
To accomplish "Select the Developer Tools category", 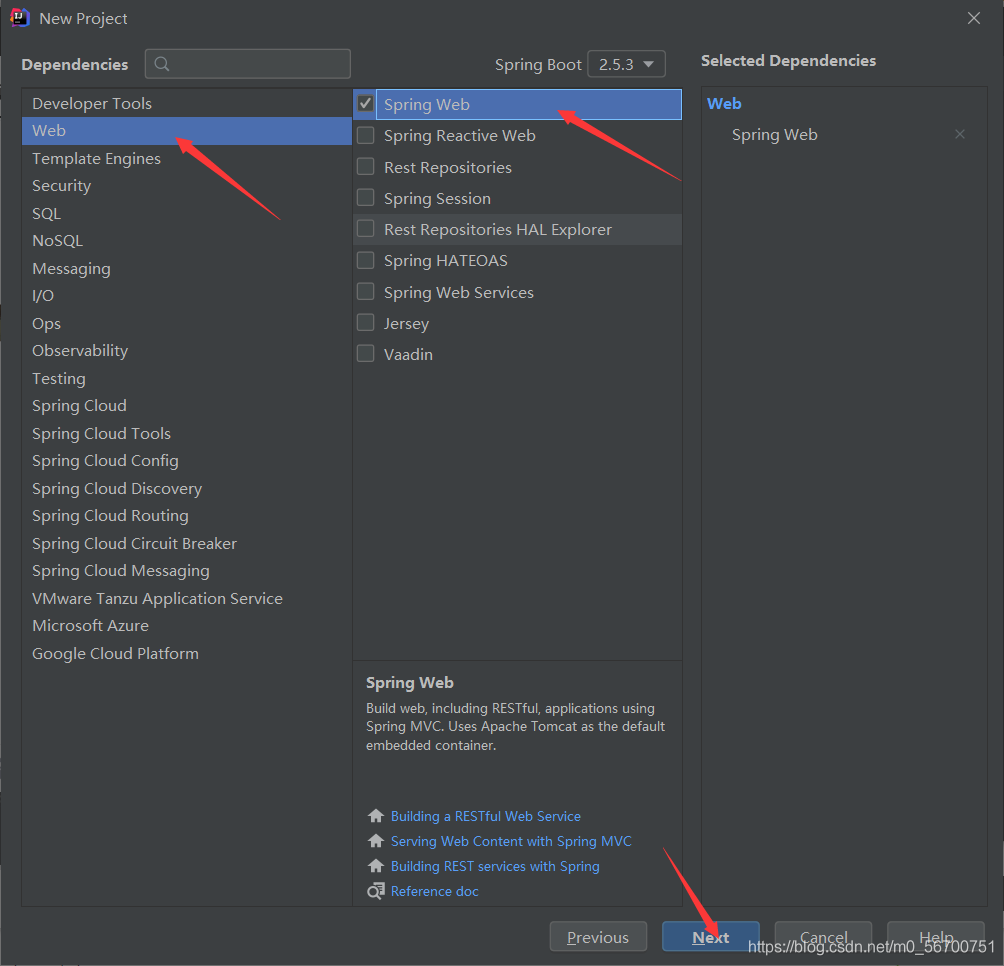I will click(x=186, y=104).
